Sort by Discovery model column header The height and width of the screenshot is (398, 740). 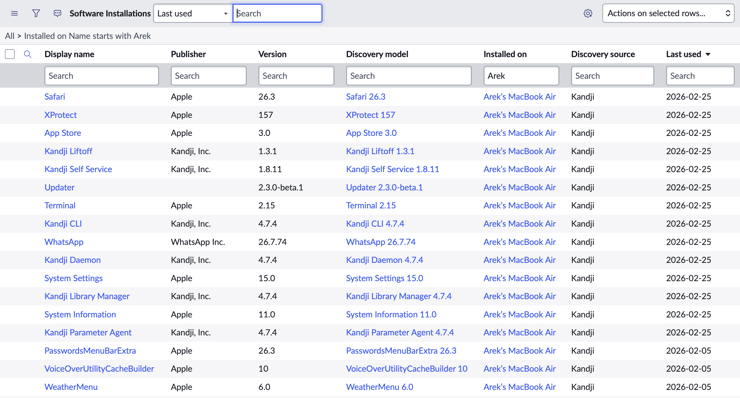[x=377, y=54]
